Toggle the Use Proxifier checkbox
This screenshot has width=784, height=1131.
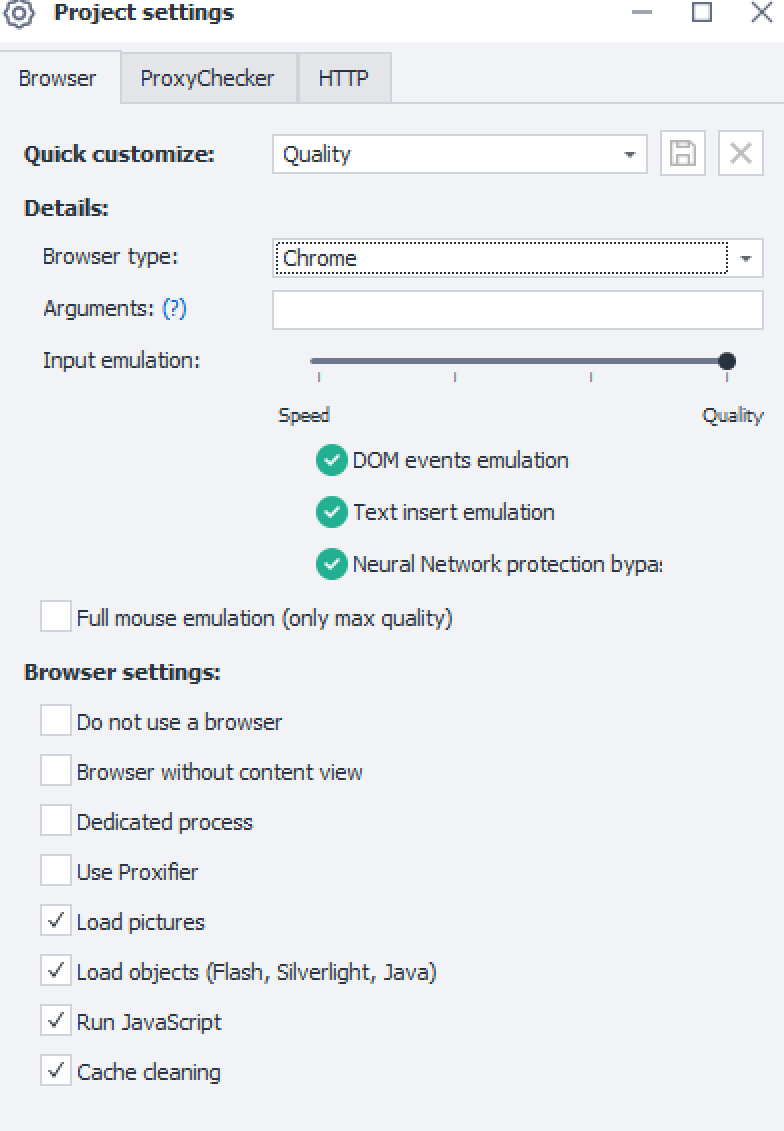pyautogui.click(x=56, y=871)
